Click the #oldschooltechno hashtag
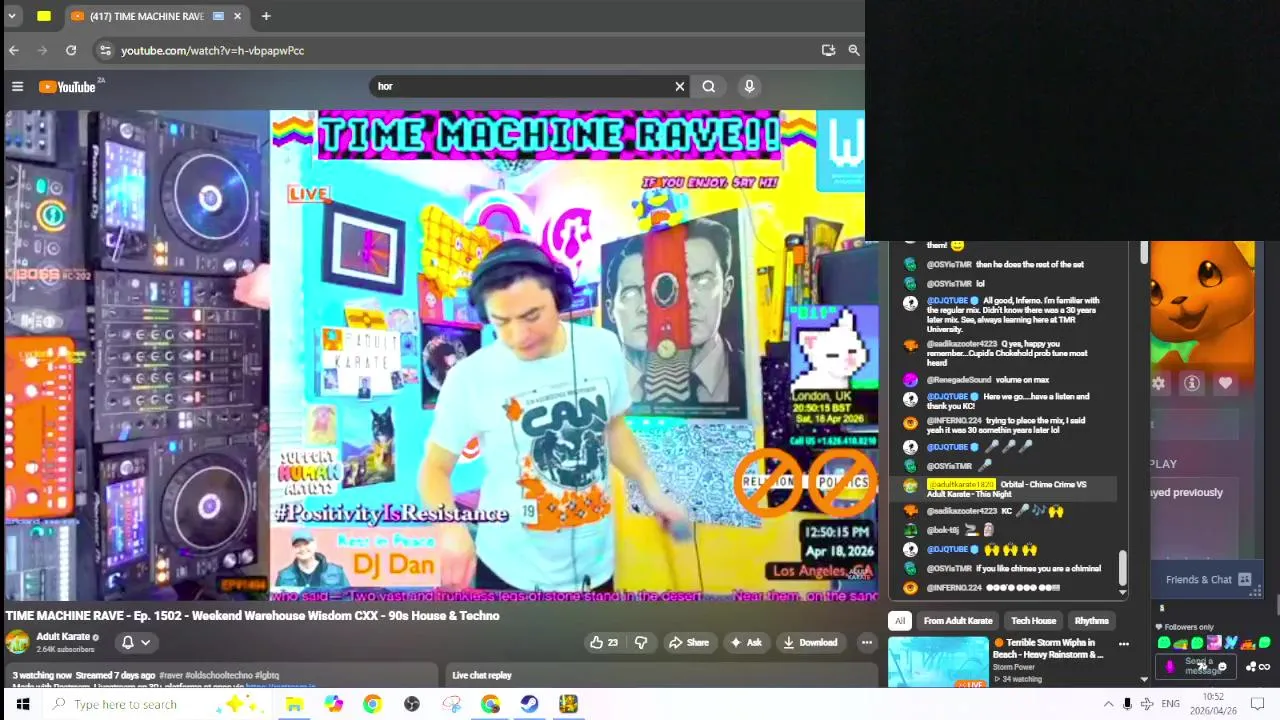This screenshot has height=720, width=1280. click(x=219, y=675)
